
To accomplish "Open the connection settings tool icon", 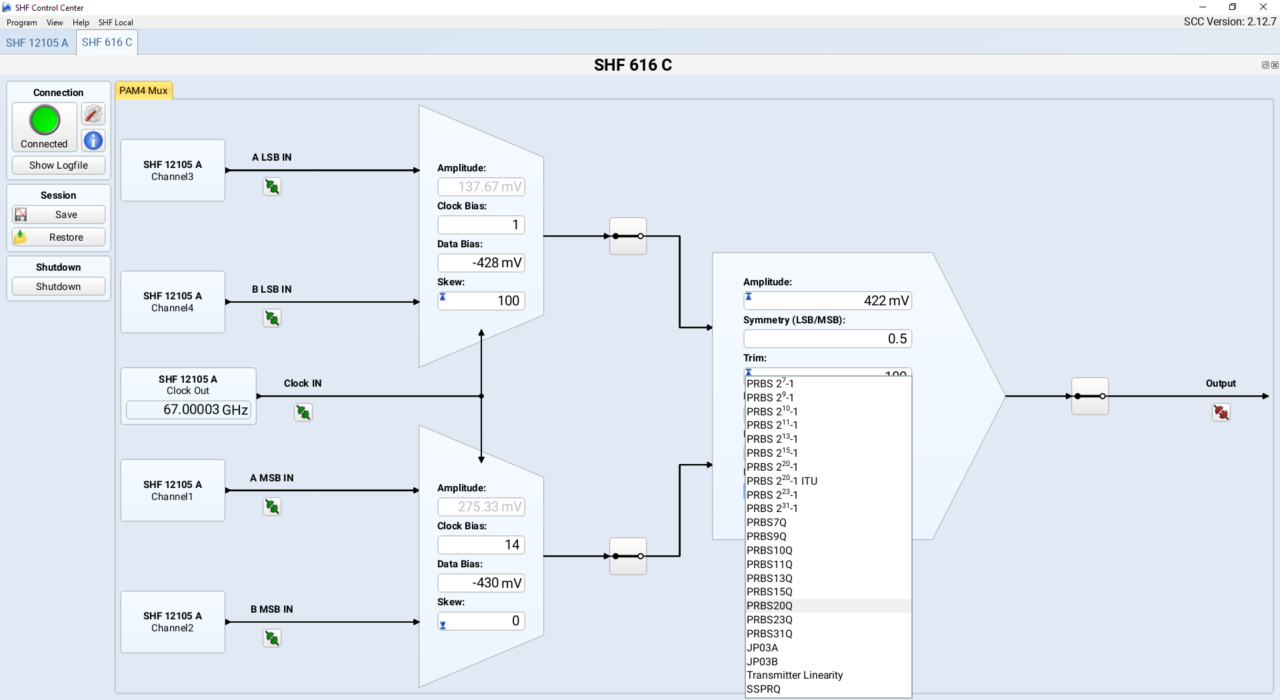I will click(x=93, y=114).
